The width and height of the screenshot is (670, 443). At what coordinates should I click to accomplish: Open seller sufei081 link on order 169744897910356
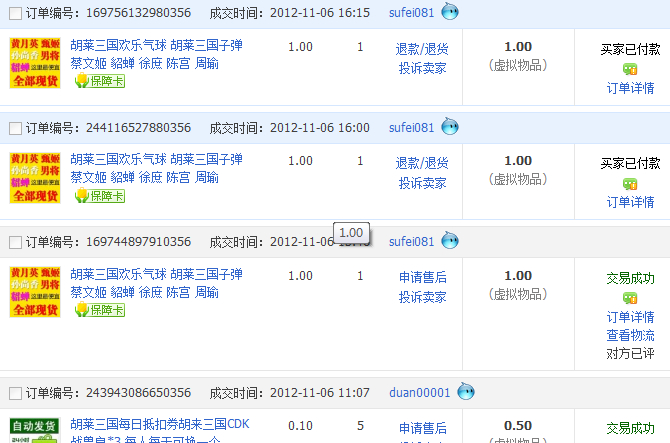411,242
